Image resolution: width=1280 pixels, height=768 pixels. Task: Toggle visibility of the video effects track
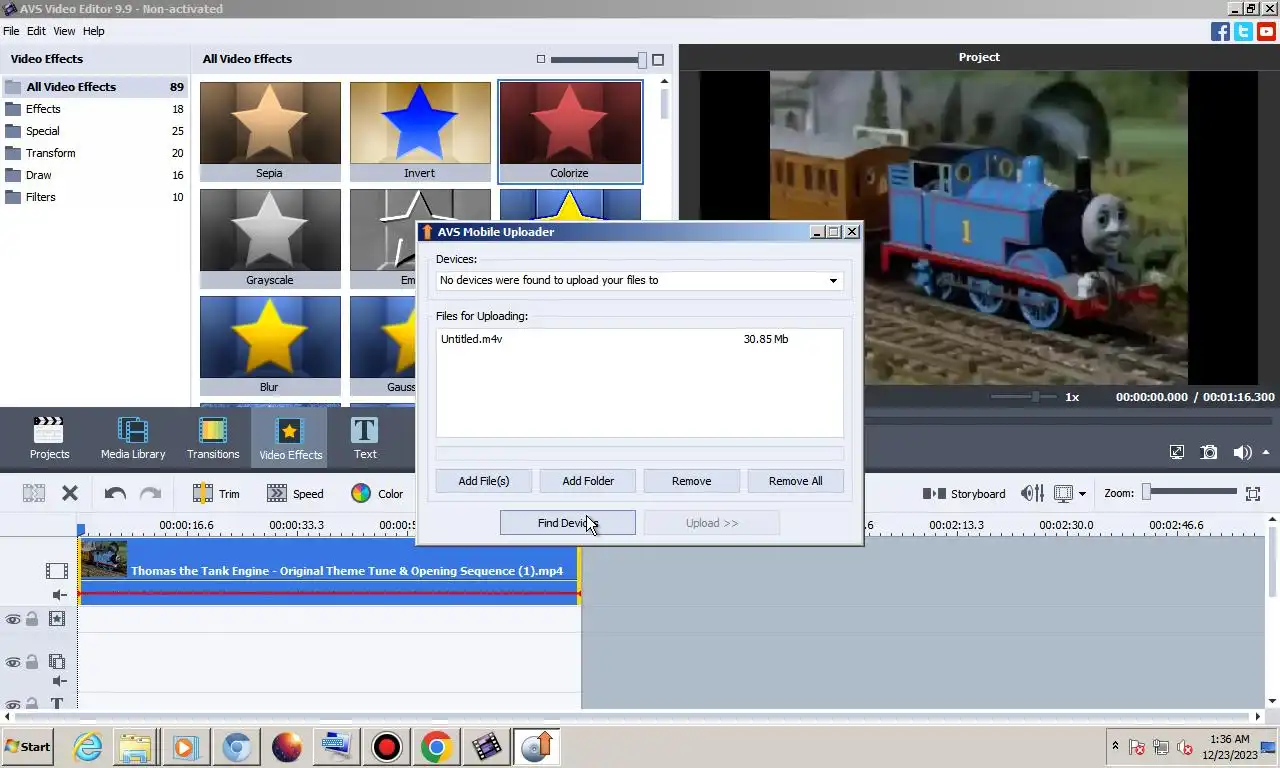tap(13, 619)
